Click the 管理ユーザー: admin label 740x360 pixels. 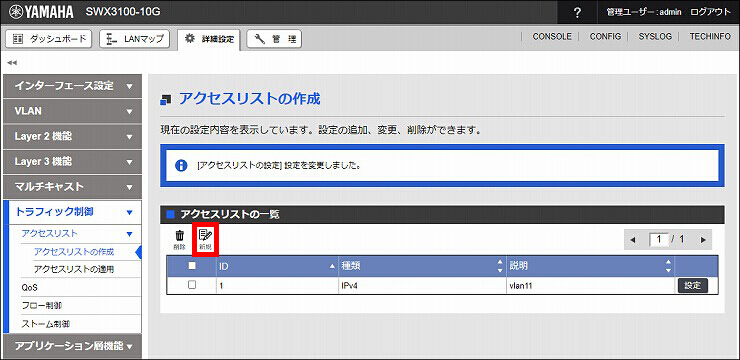point(643,12)
